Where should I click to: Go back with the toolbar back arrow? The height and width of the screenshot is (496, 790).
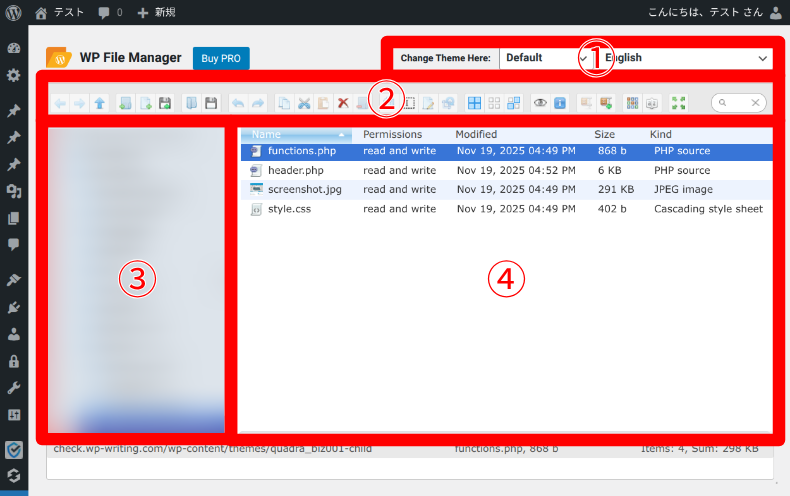click(x=60, y=103)
